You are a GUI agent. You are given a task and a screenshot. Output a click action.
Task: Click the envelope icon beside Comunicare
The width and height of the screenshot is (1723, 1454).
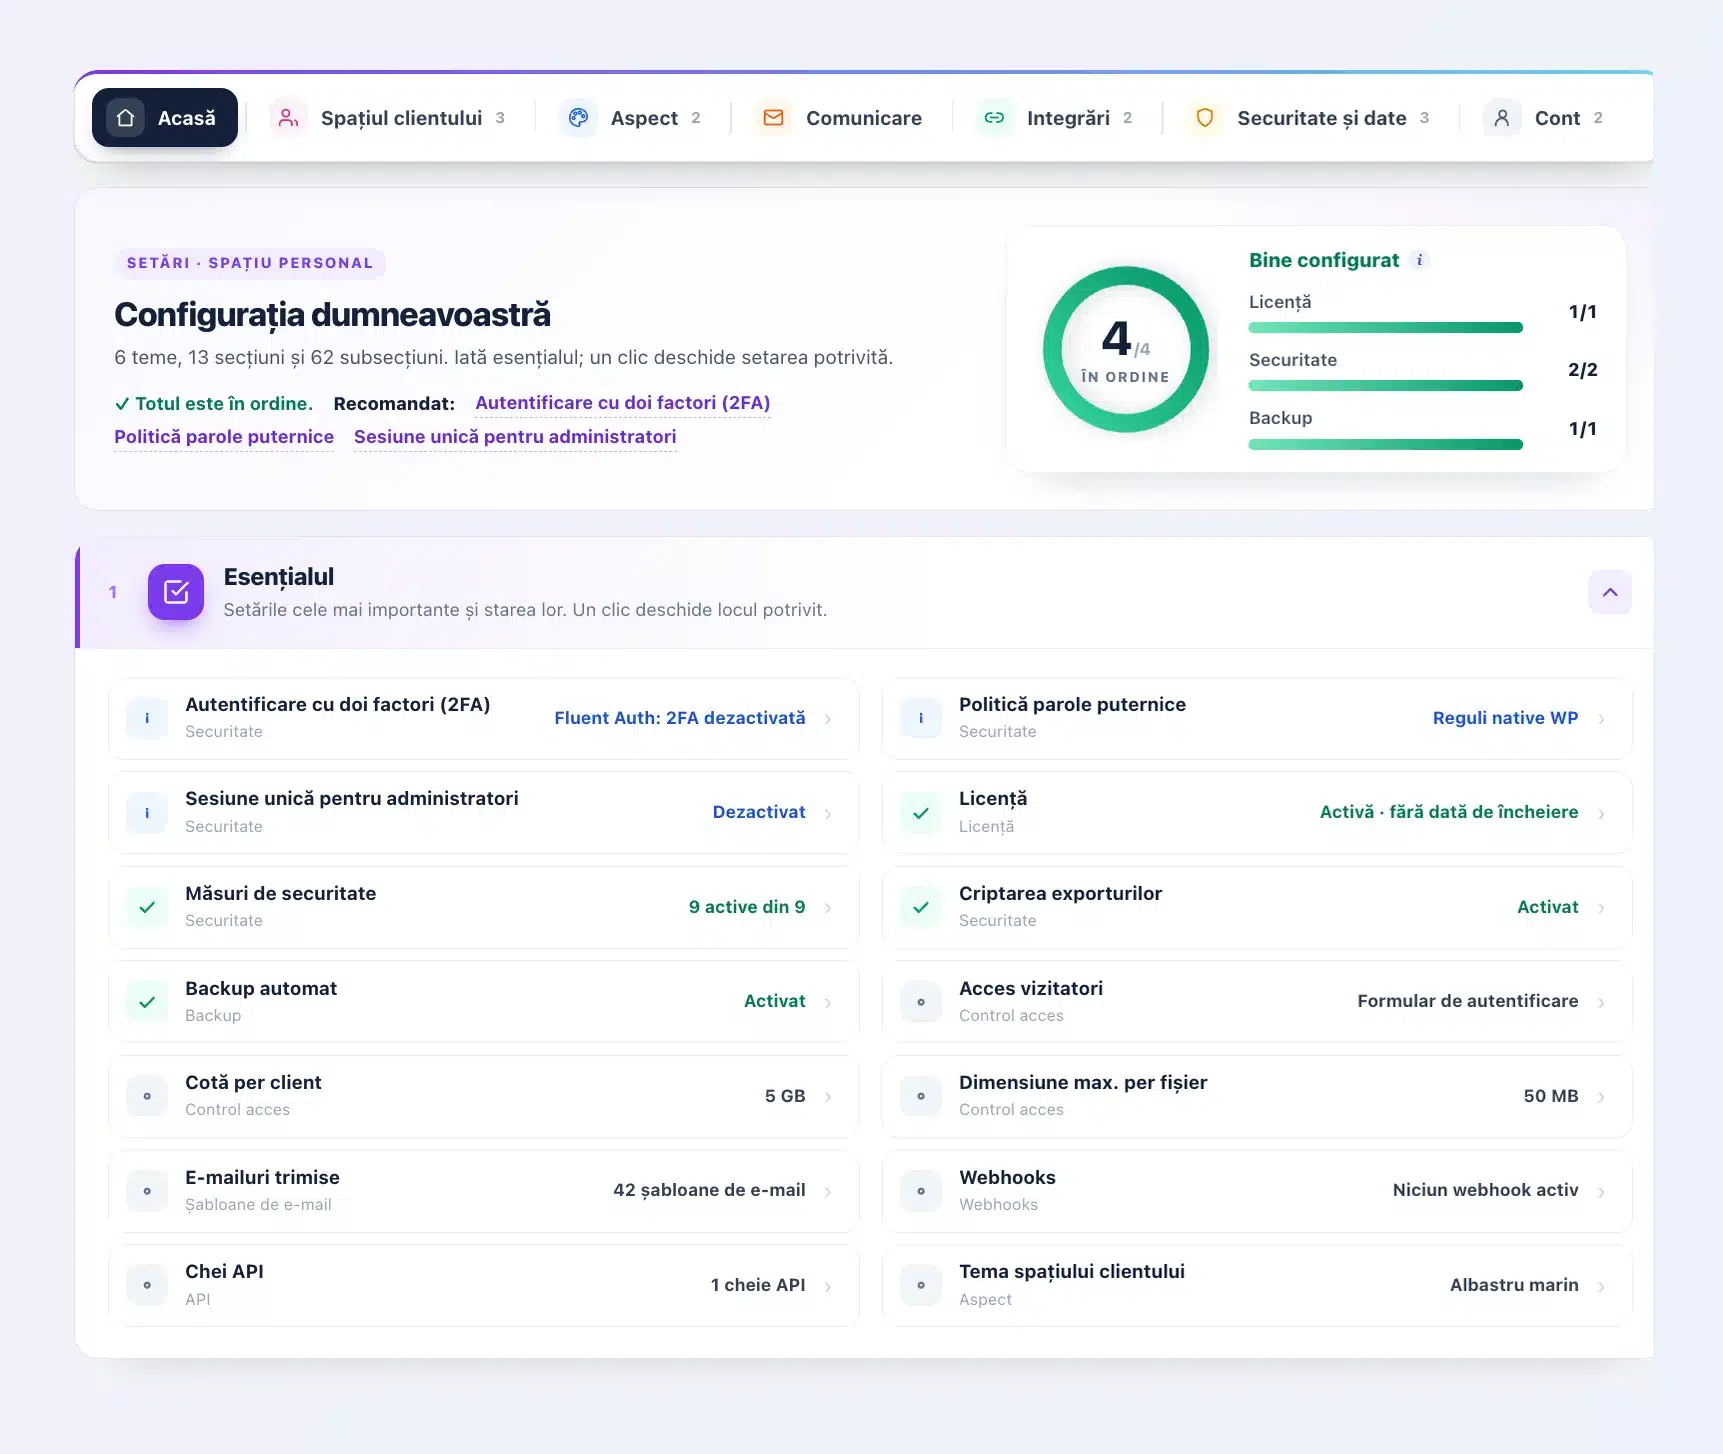773,118
